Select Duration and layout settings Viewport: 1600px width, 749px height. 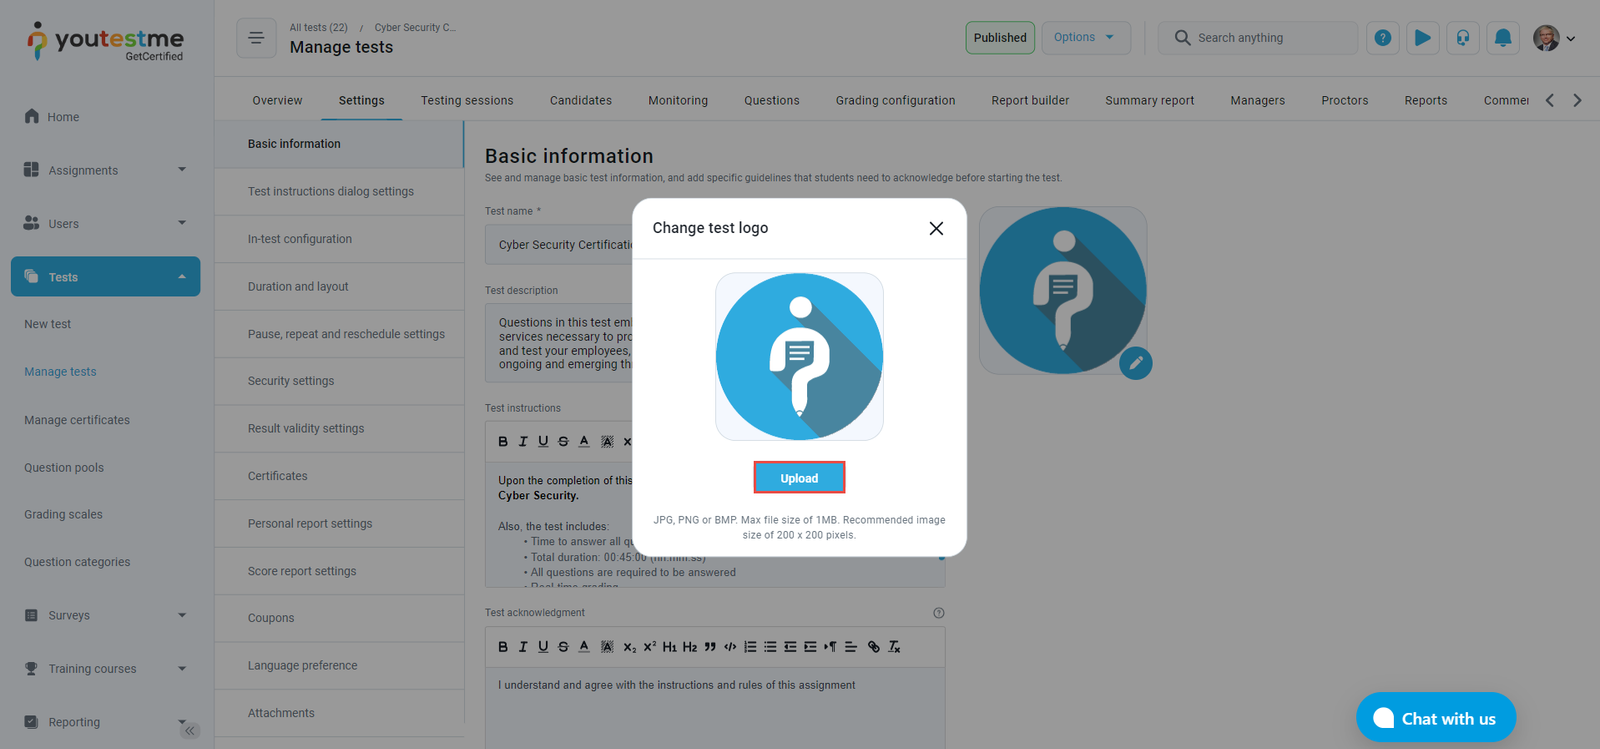pyautogui.click(x=339, y=286)
